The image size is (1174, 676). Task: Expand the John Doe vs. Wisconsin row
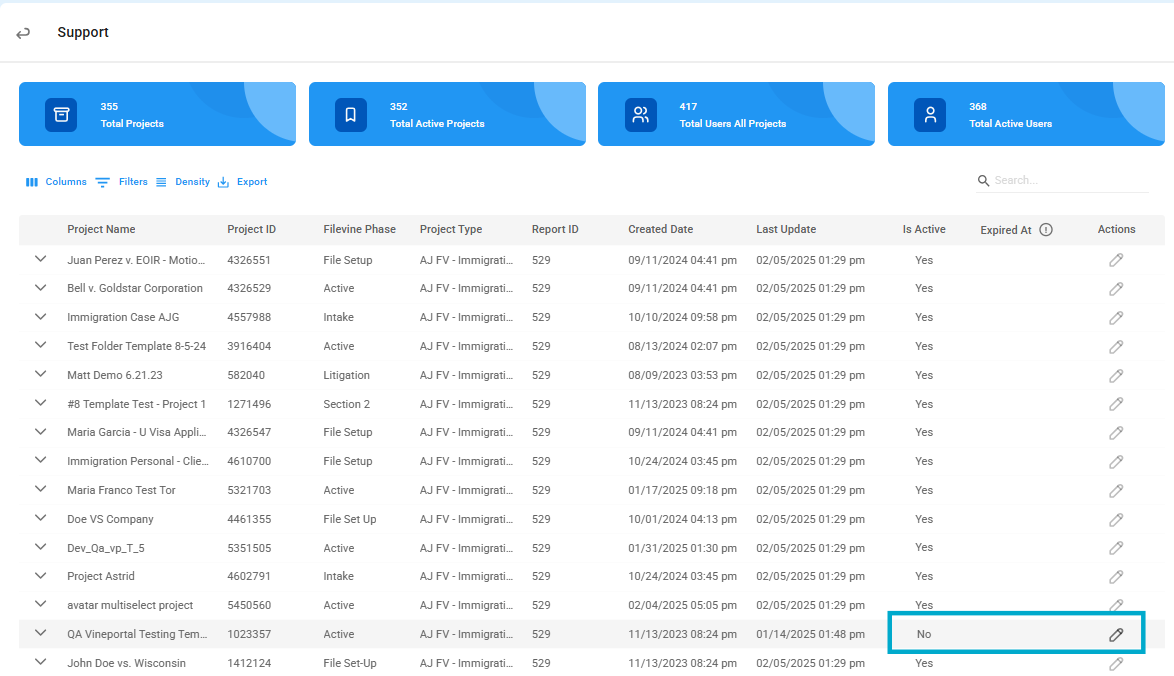(x=41, y=662)
